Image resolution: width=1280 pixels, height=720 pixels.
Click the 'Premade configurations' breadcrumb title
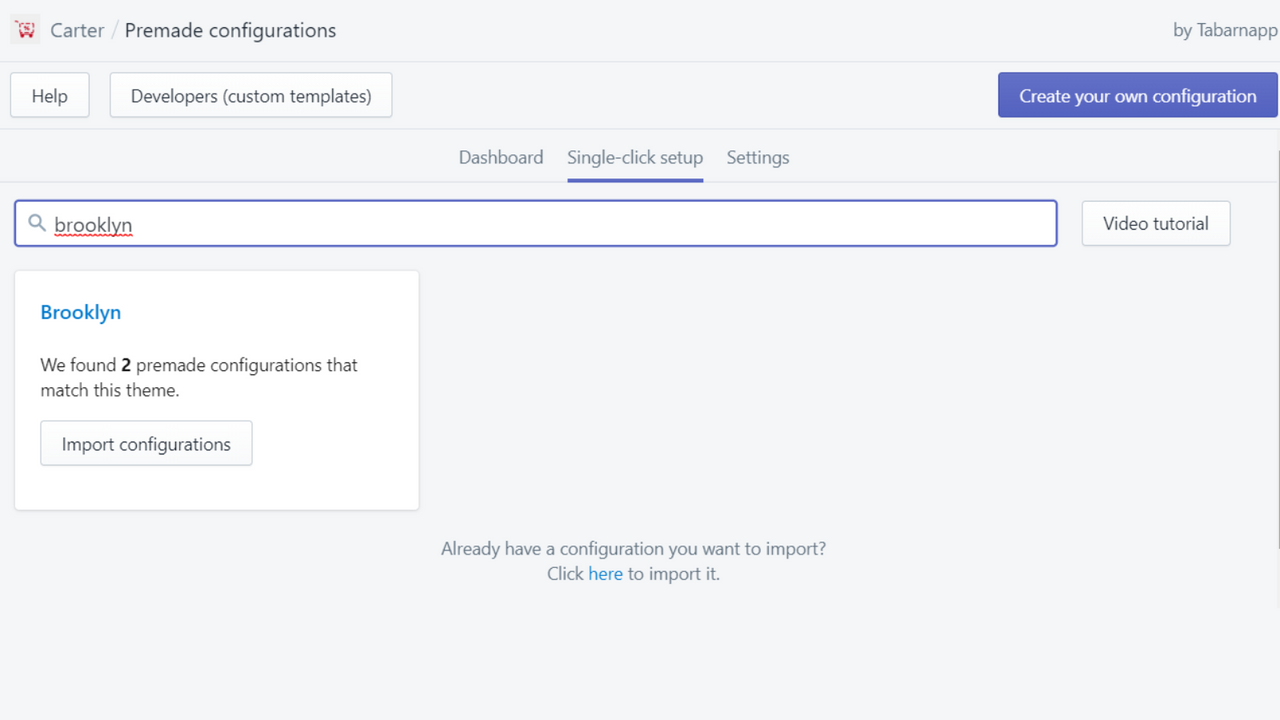pos(229,30)
